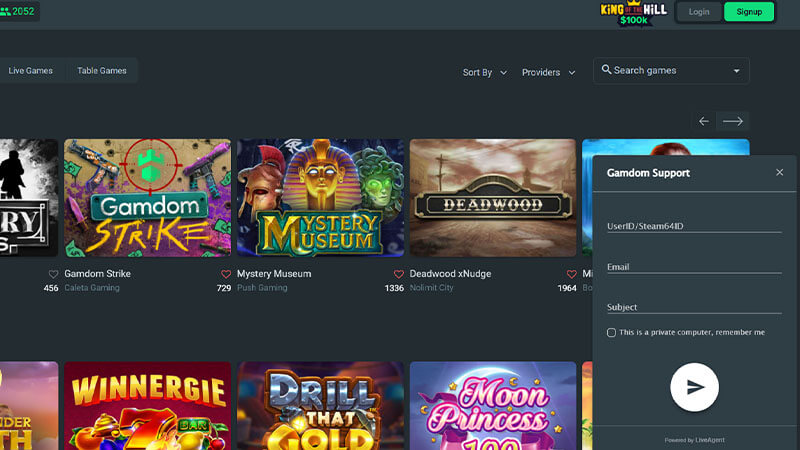800x450 pixels.
Task: Switch to the Live Games tab
Action: (30, 71)
